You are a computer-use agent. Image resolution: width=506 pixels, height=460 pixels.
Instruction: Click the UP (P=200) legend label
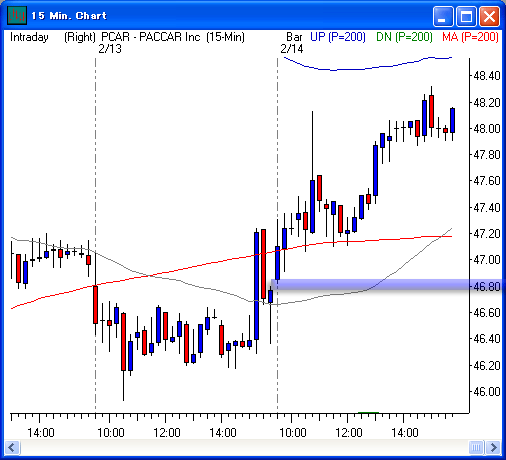pyautogui.click(x=337, y=37)
